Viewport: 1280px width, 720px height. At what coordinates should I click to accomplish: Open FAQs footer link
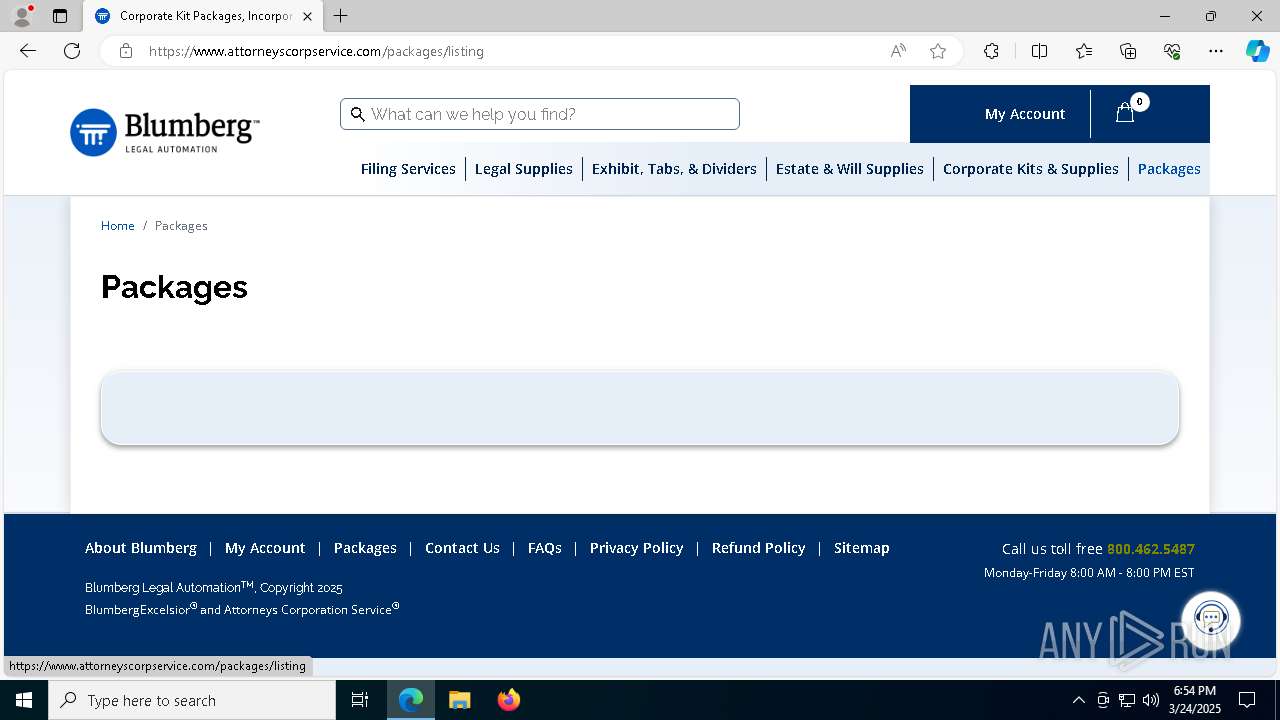coord(545,548)
